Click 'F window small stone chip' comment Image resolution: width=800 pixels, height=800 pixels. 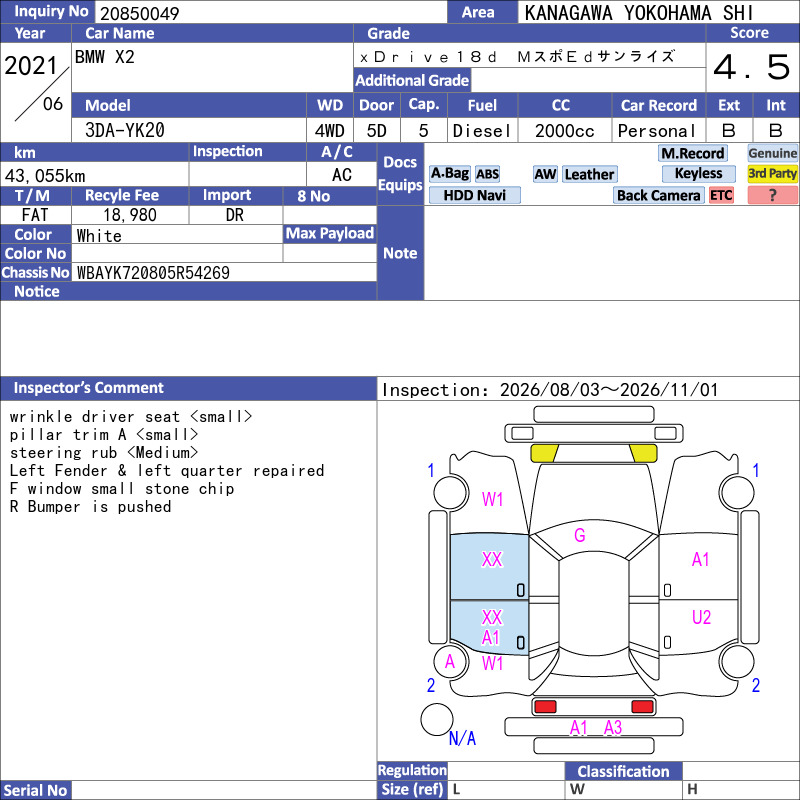[122, 489]
